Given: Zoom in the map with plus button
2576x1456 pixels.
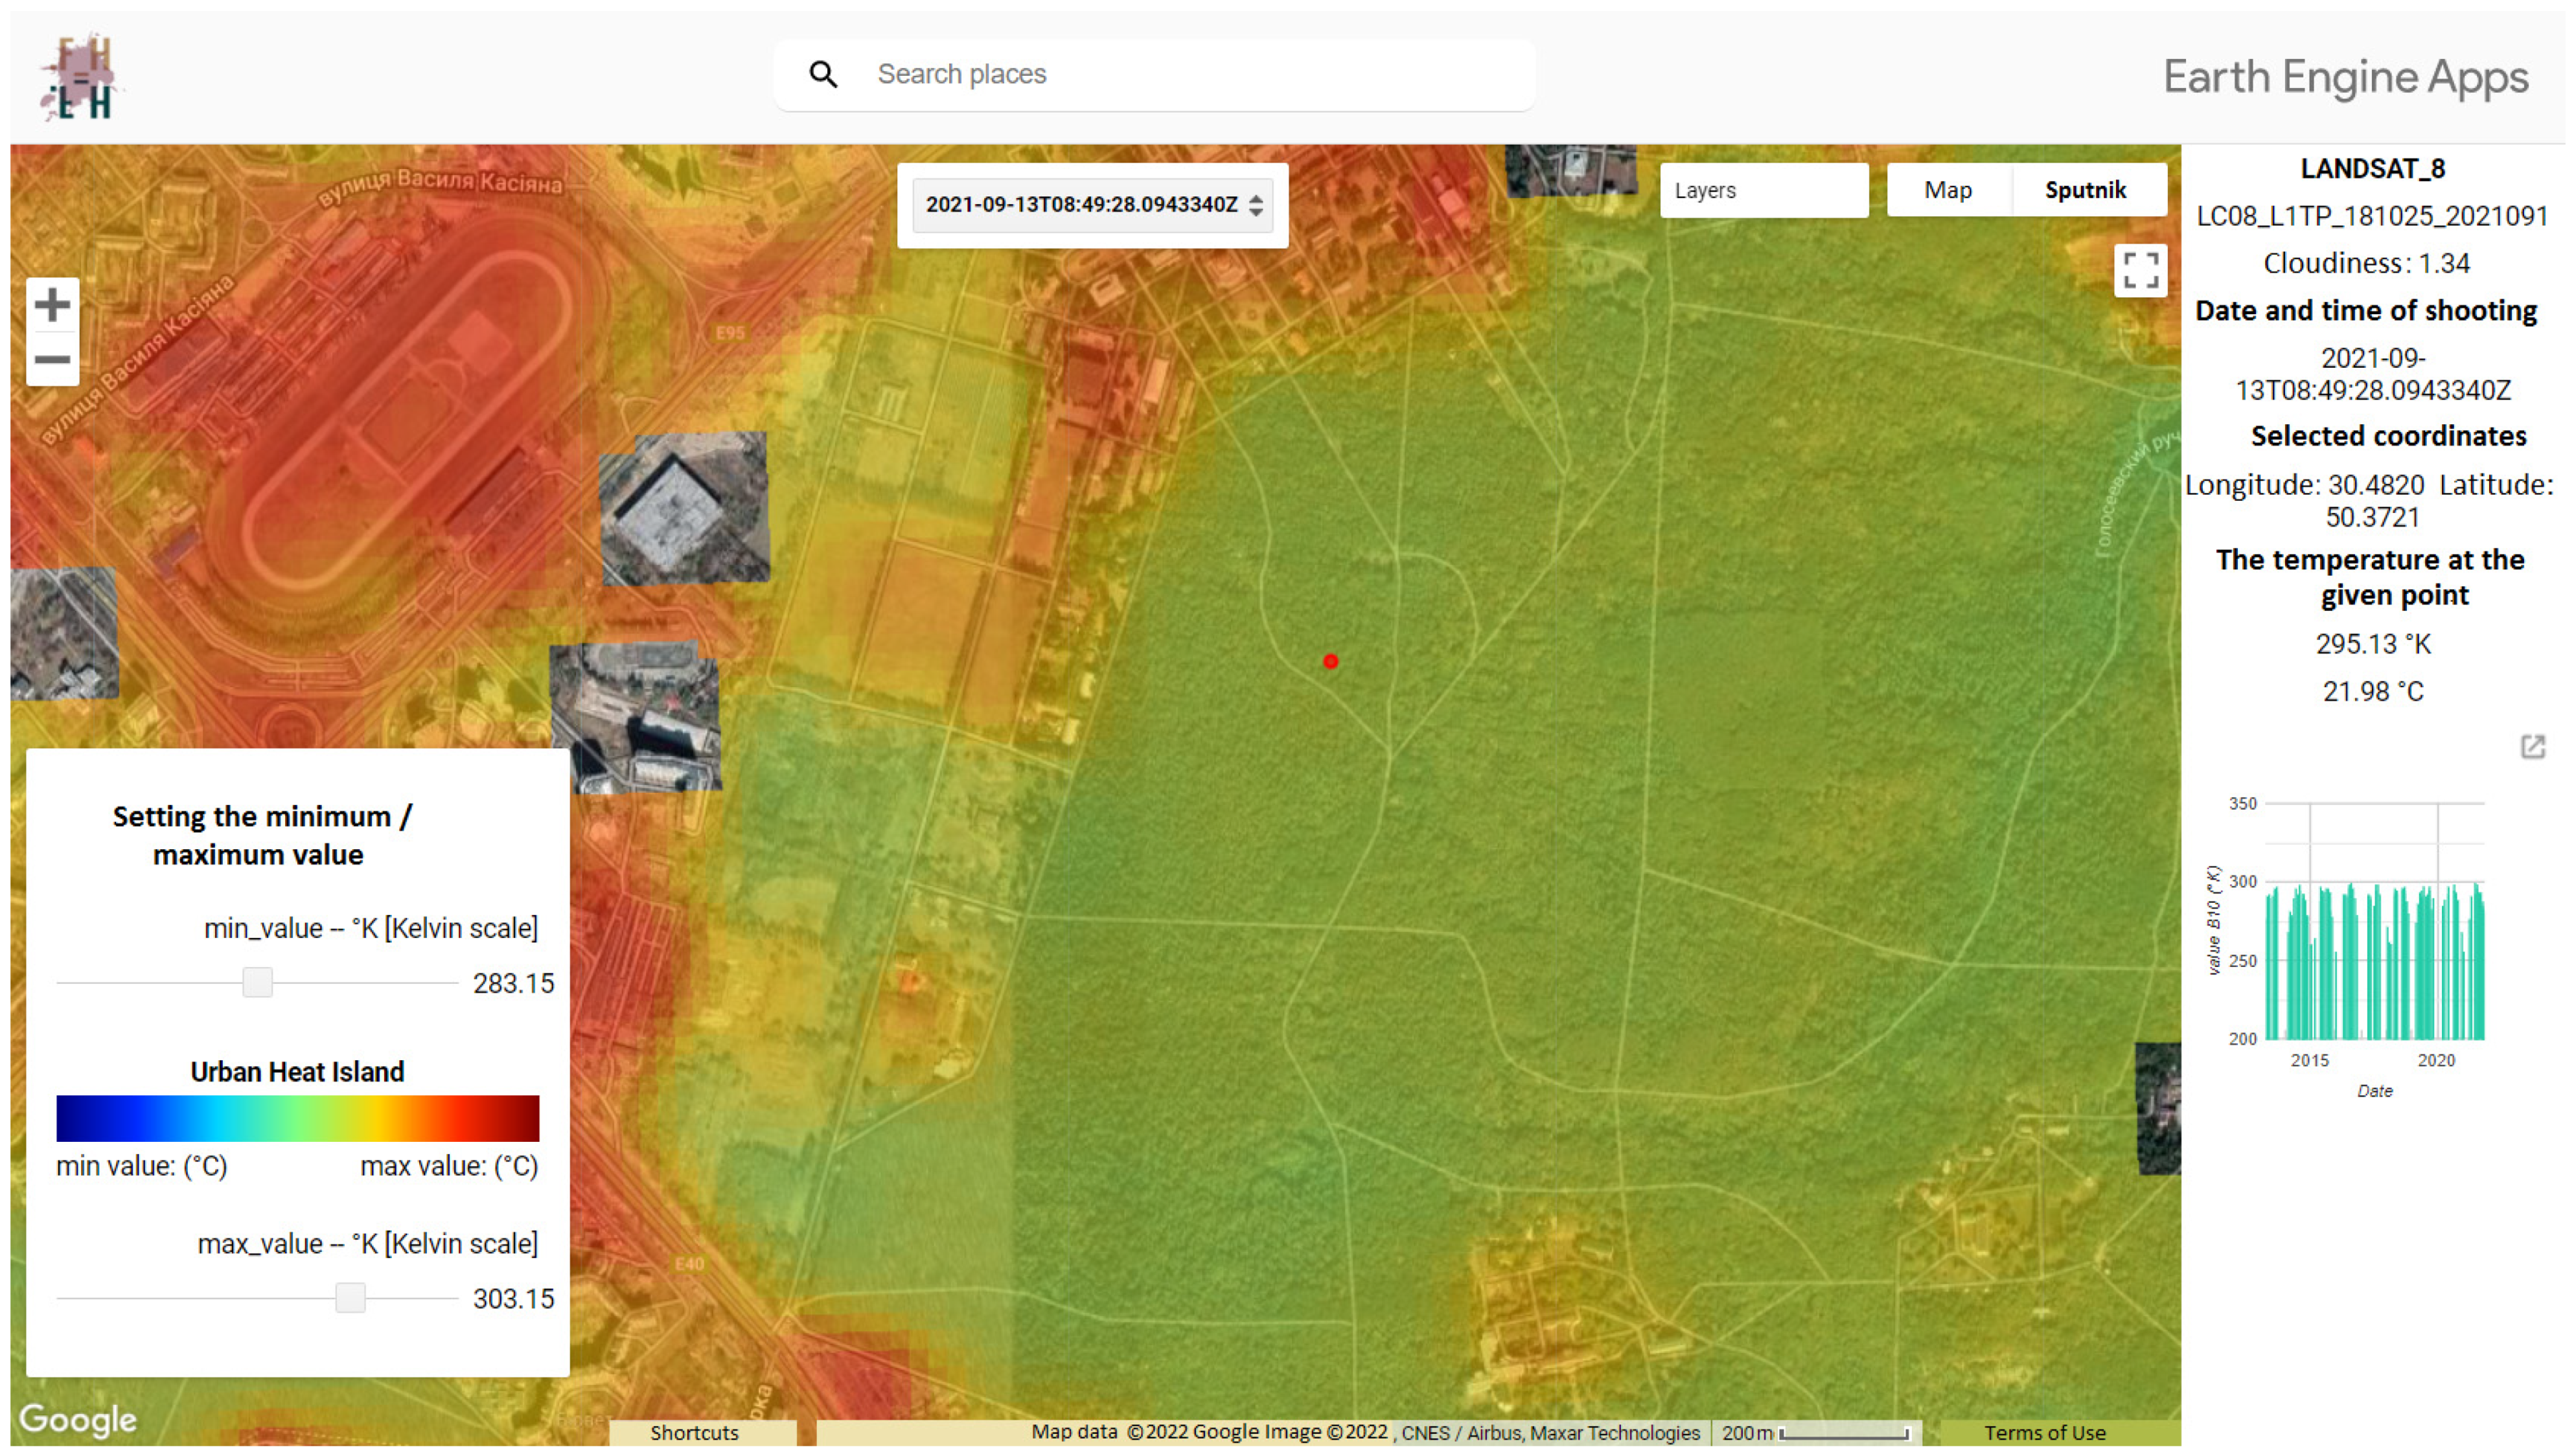Looking at the screenshot, I should pyautogui.click(x=52, y=305).
